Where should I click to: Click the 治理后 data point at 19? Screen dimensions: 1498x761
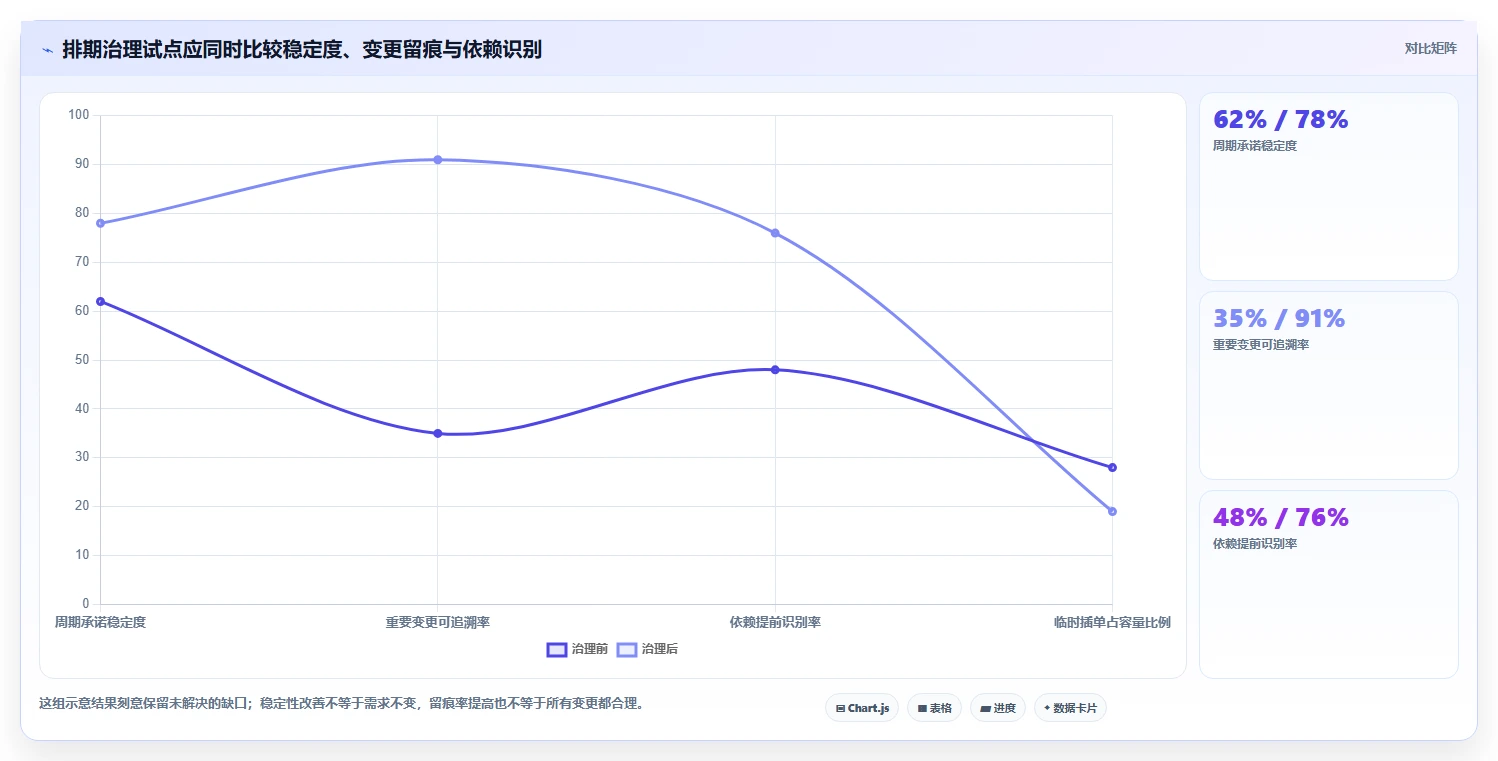(x=1112, y=511)
